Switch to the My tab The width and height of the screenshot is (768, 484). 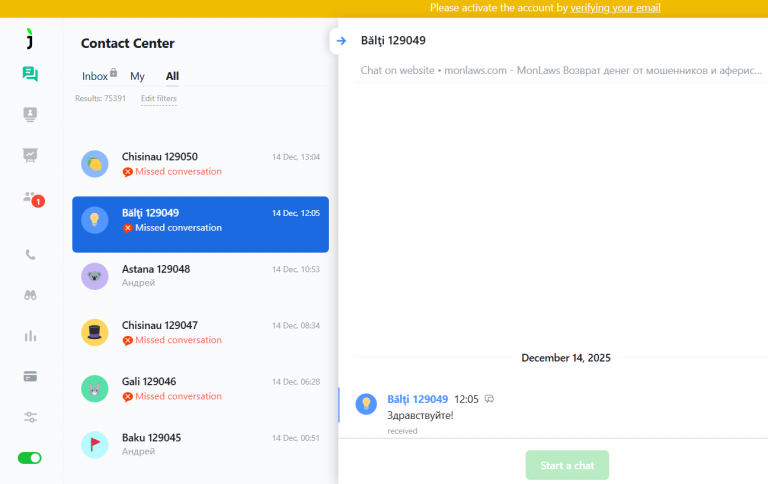click(x=137, y=76)
